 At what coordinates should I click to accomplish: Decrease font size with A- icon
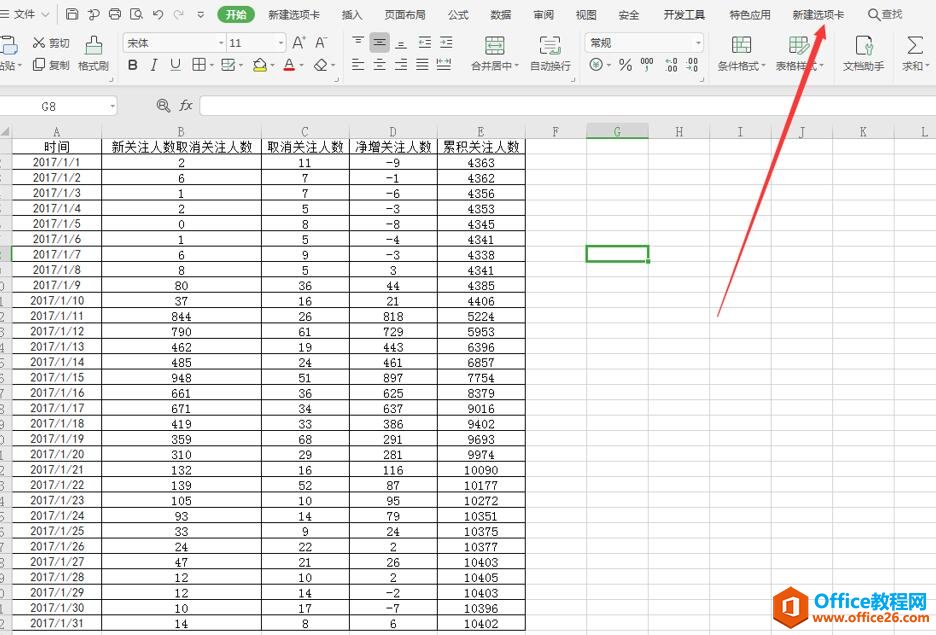[321, 42]
